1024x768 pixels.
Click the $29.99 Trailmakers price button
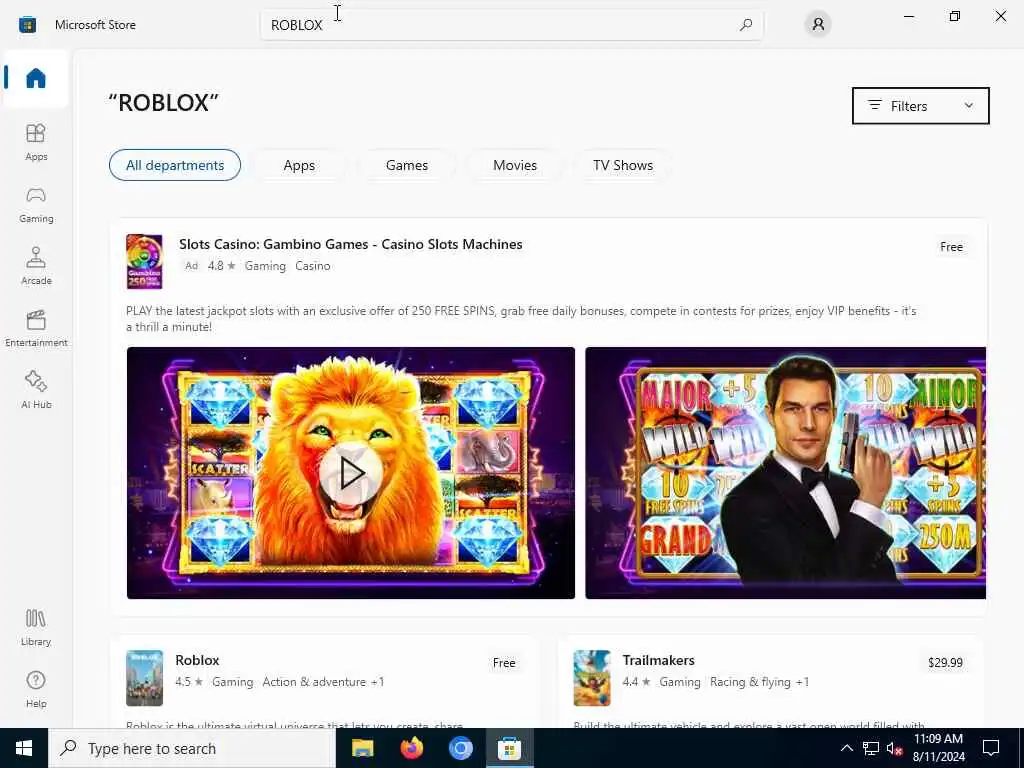click(x=945, y=663)
